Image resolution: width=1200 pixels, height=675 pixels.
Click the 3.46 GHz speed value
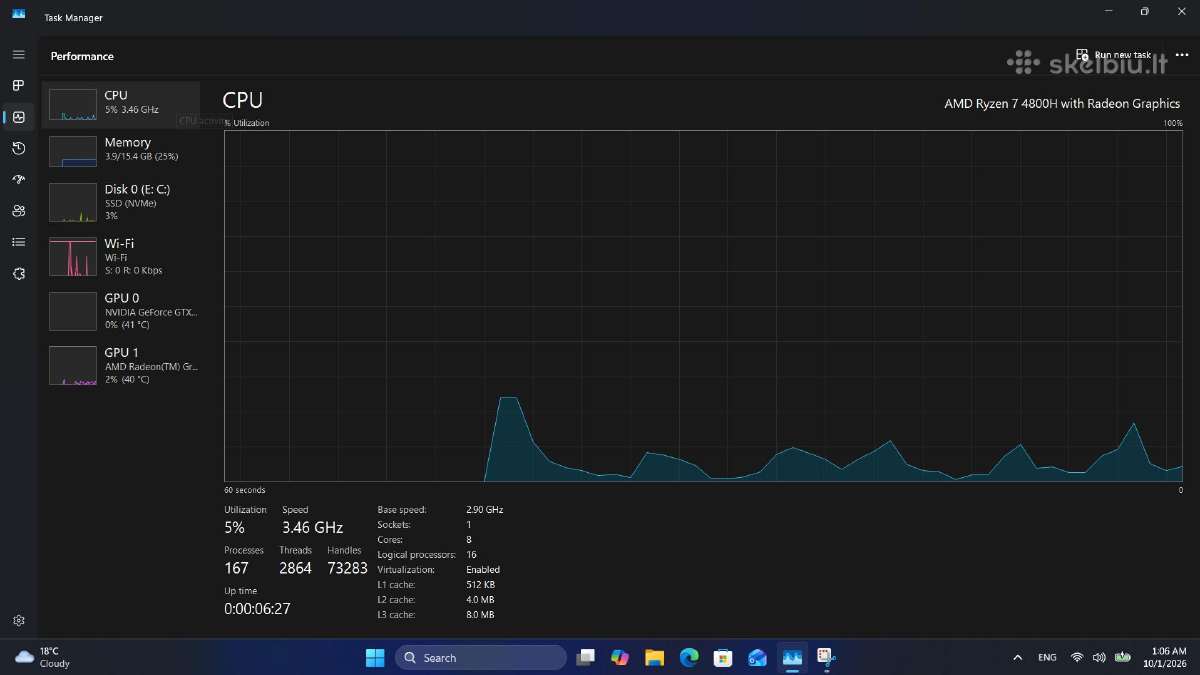pyautogui.click(x=312, y=527)
